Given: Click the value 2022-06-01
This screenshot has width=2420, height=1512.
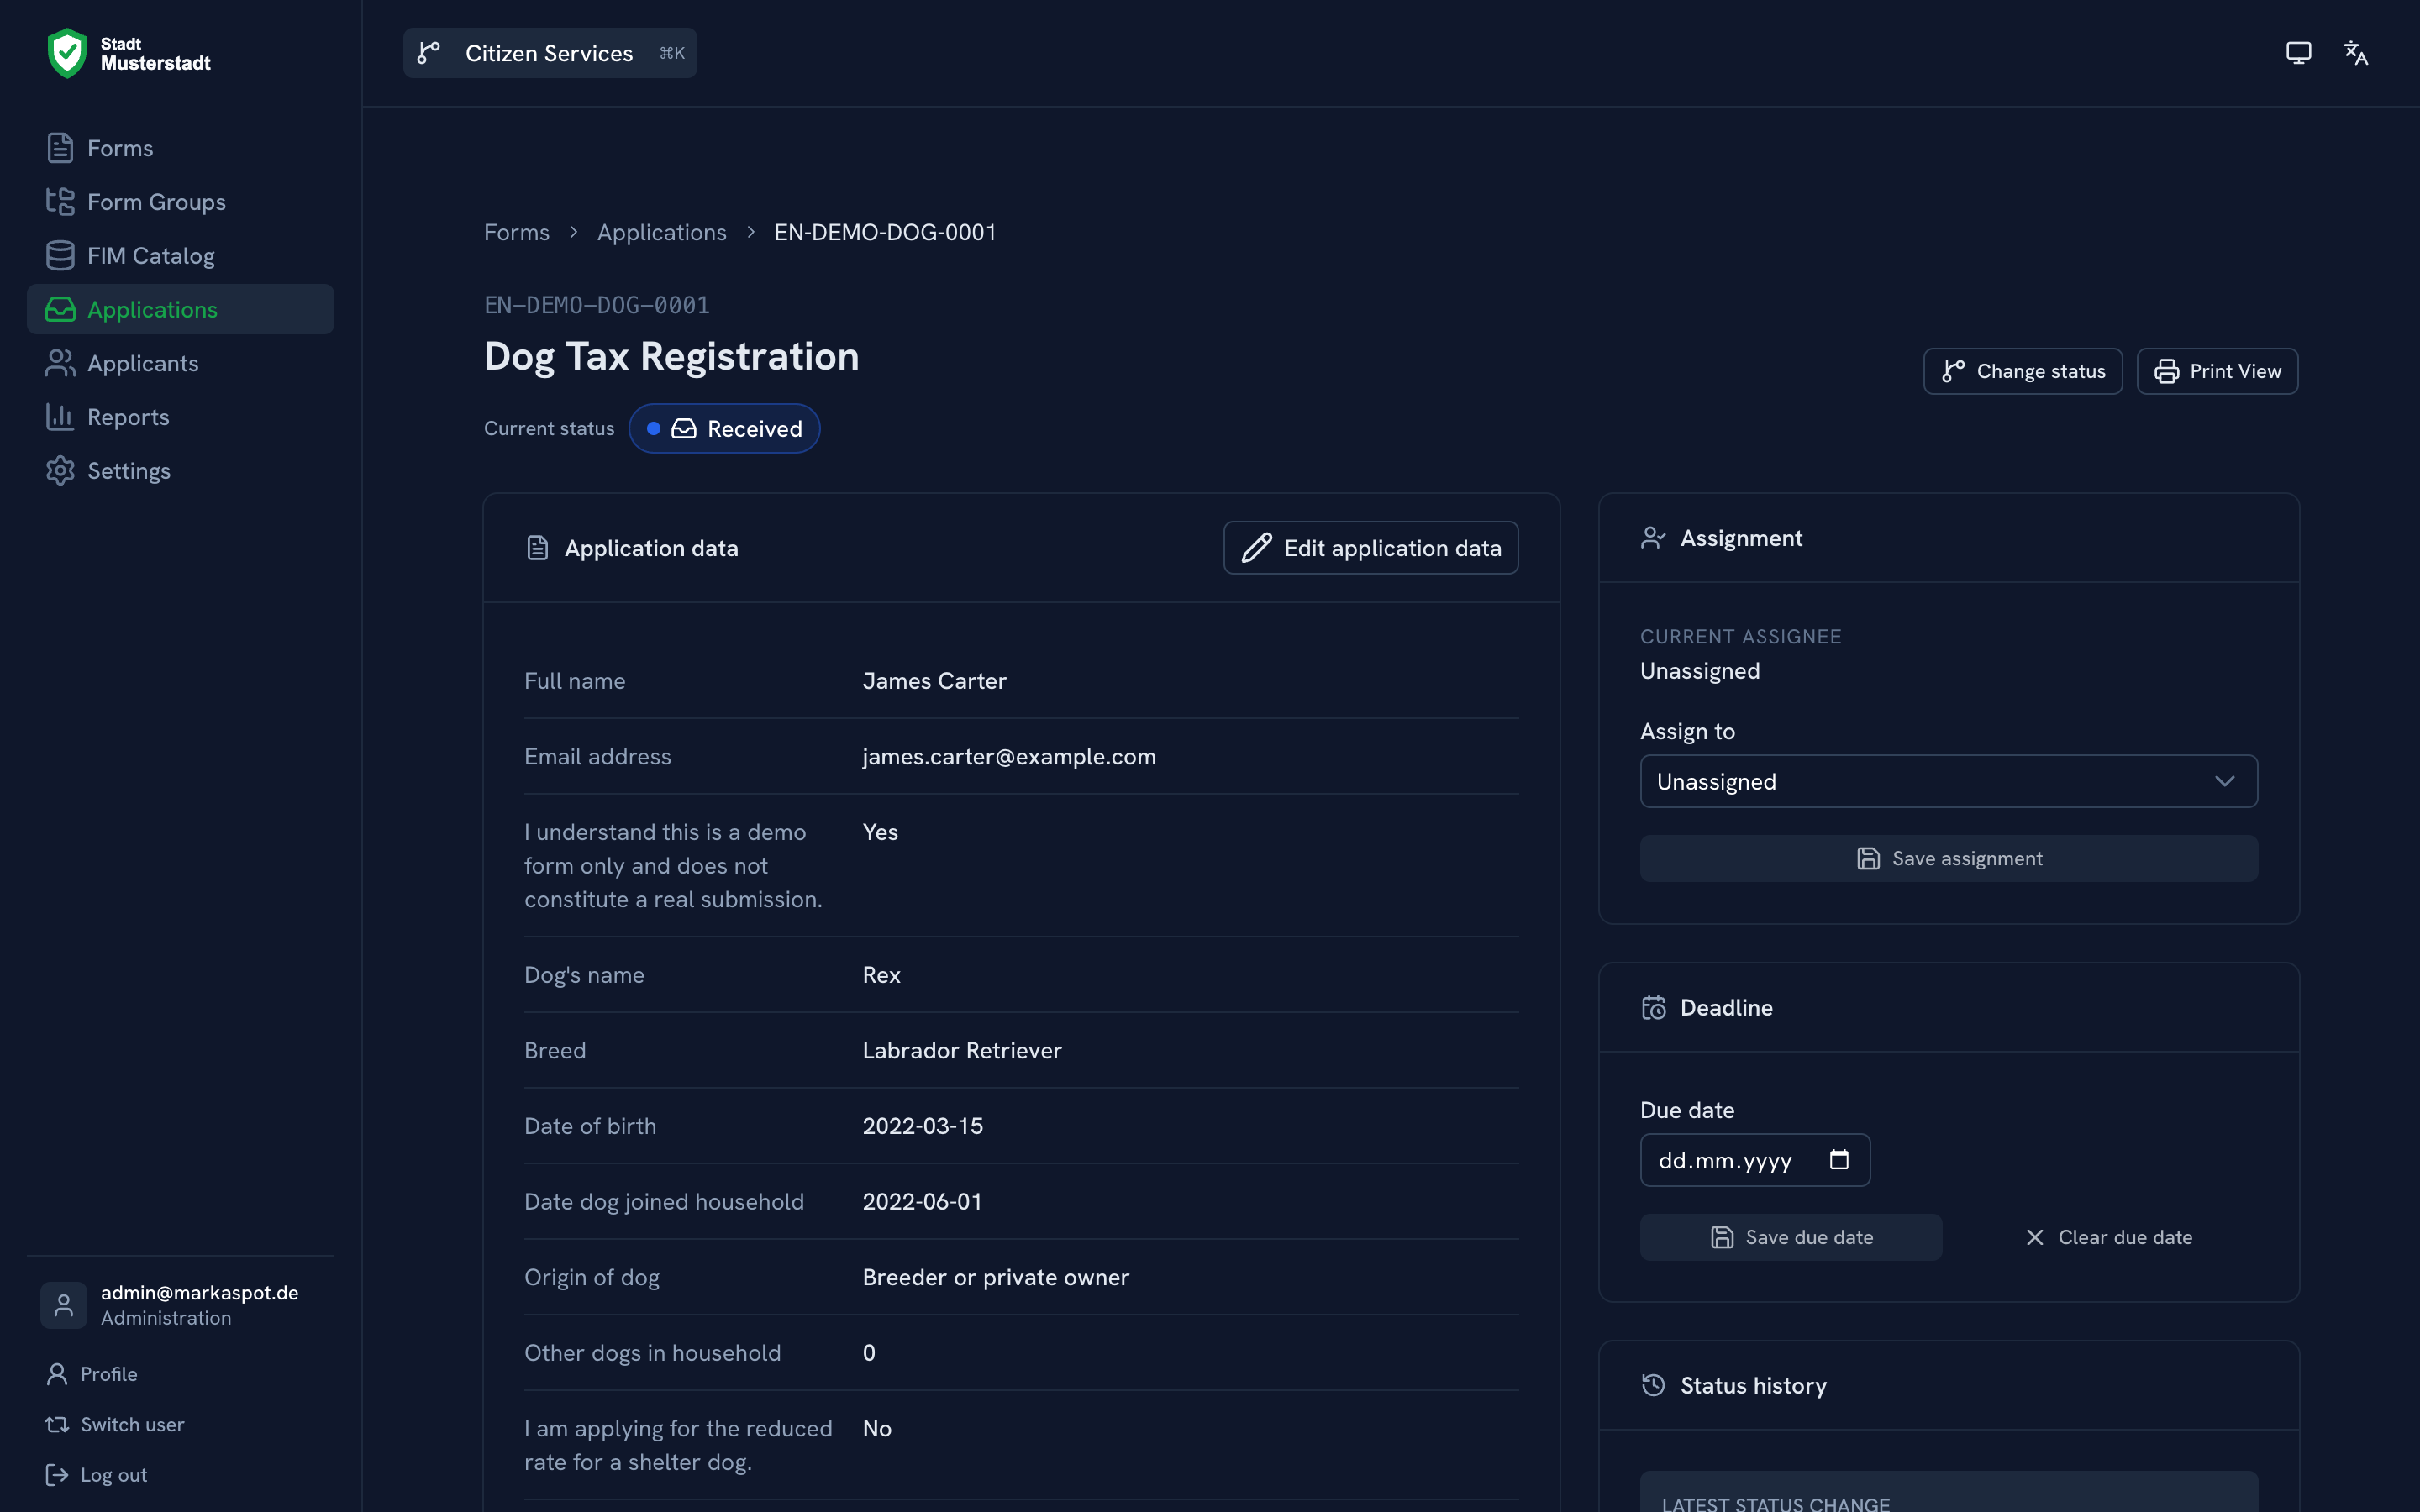Looking at the screenshot, I should coord(922,1201).
